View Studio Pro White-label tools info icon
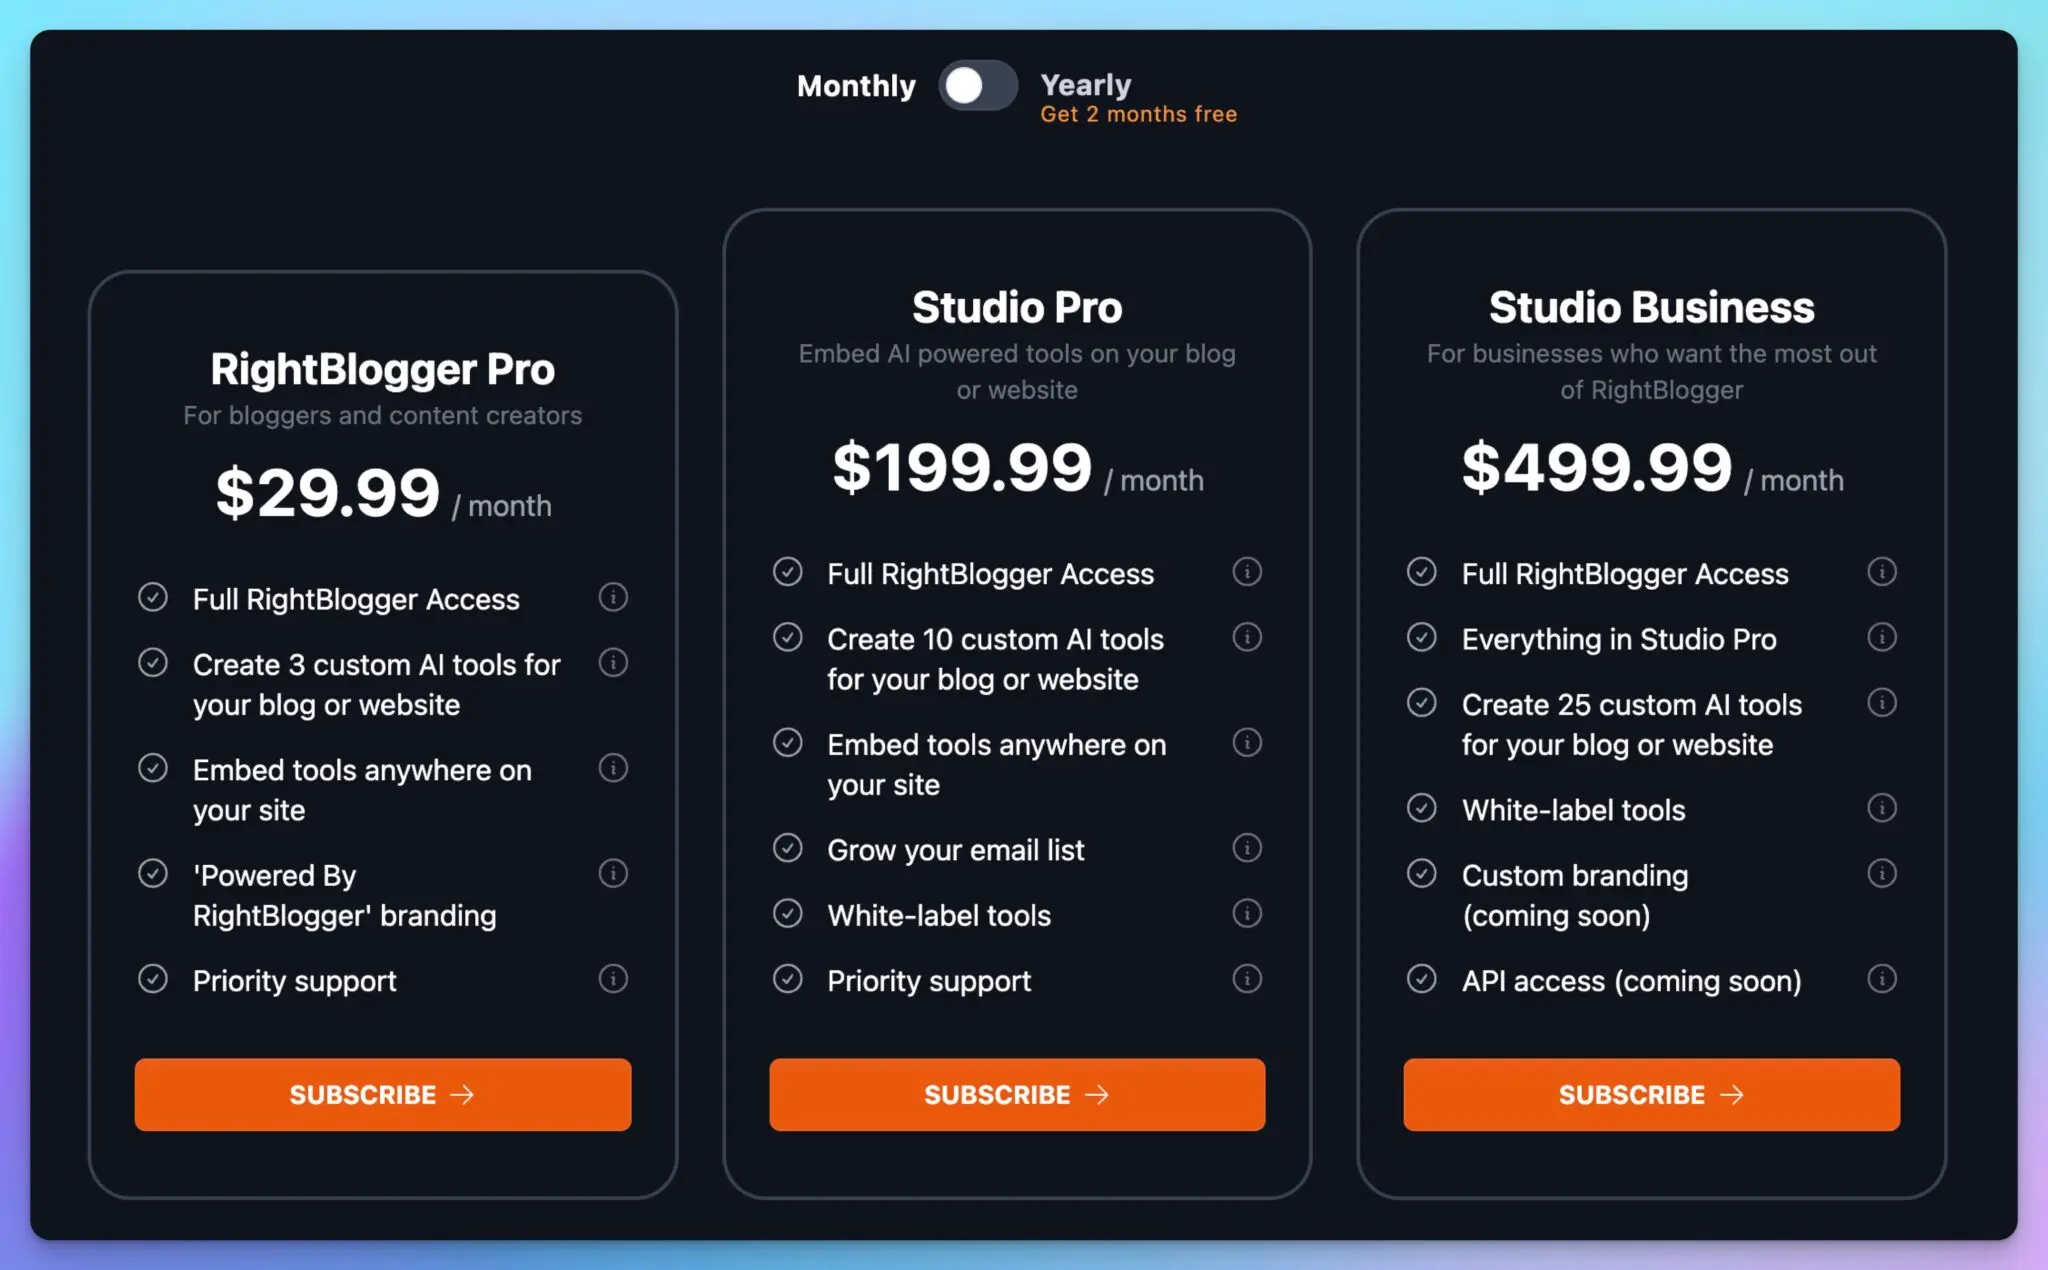The width and height of the screenshot is (2048, 1270). (x=1247, y=913)
